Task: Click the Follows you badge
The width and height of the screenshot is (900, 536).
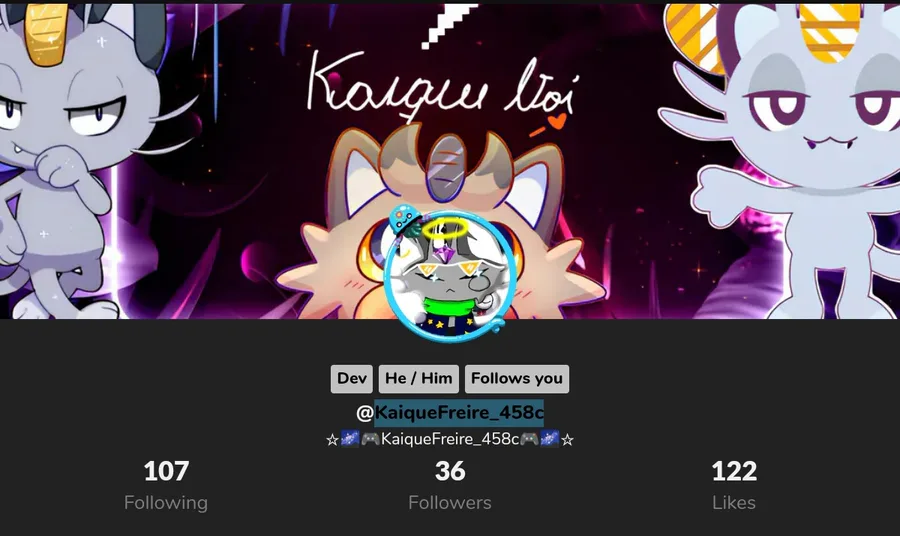Action: (x=517, y=379)
